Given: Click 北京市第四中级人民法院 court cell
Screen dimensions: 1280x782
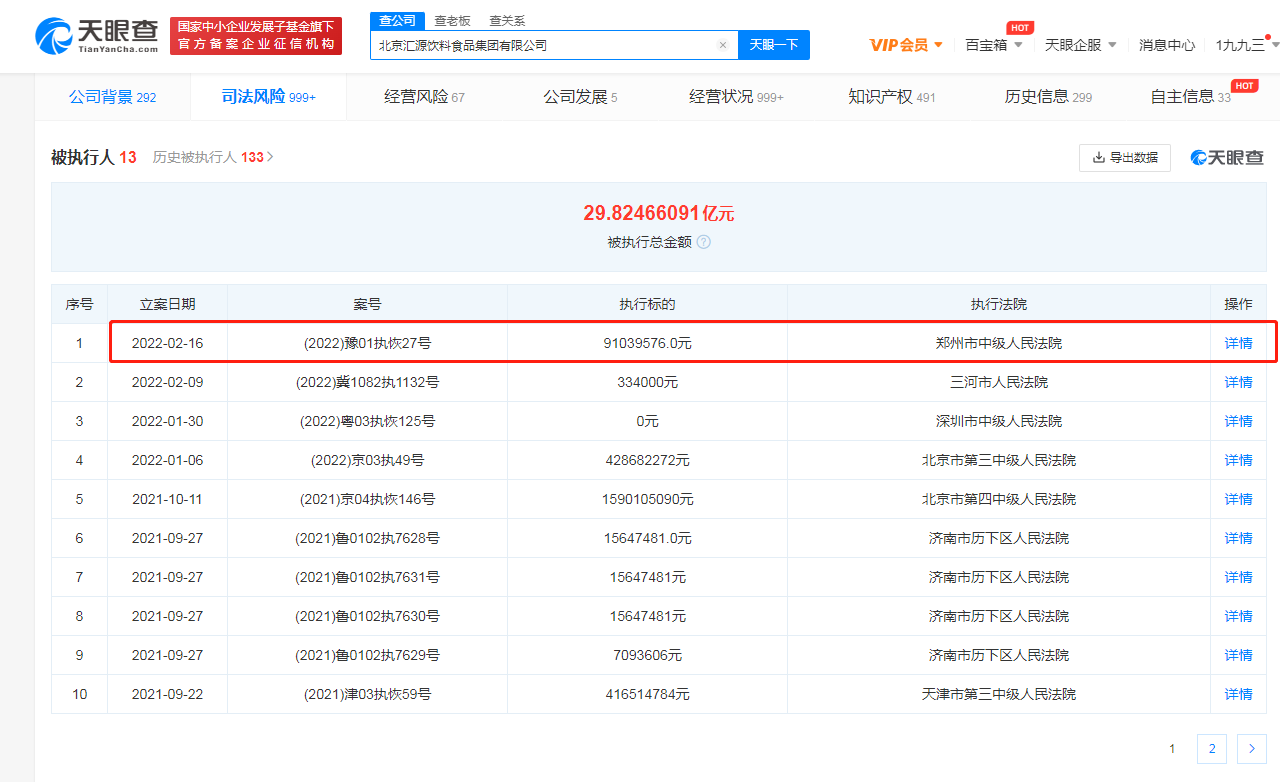Looking at the screenshot, I should click(x=998, y=499).
